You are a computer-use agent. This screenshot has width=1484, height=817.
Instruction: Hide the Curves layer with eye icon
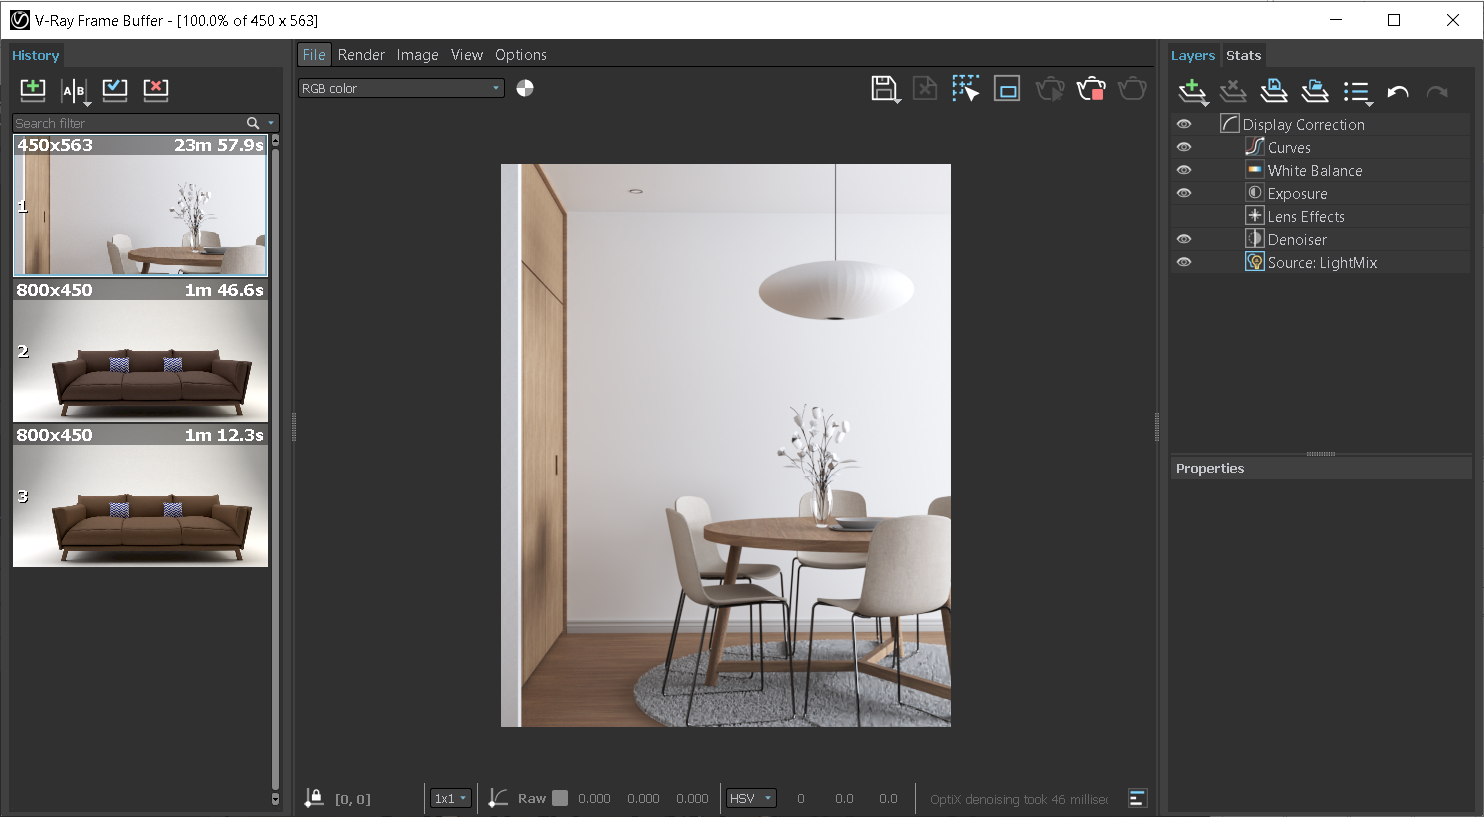click(x=1184, y=147)
